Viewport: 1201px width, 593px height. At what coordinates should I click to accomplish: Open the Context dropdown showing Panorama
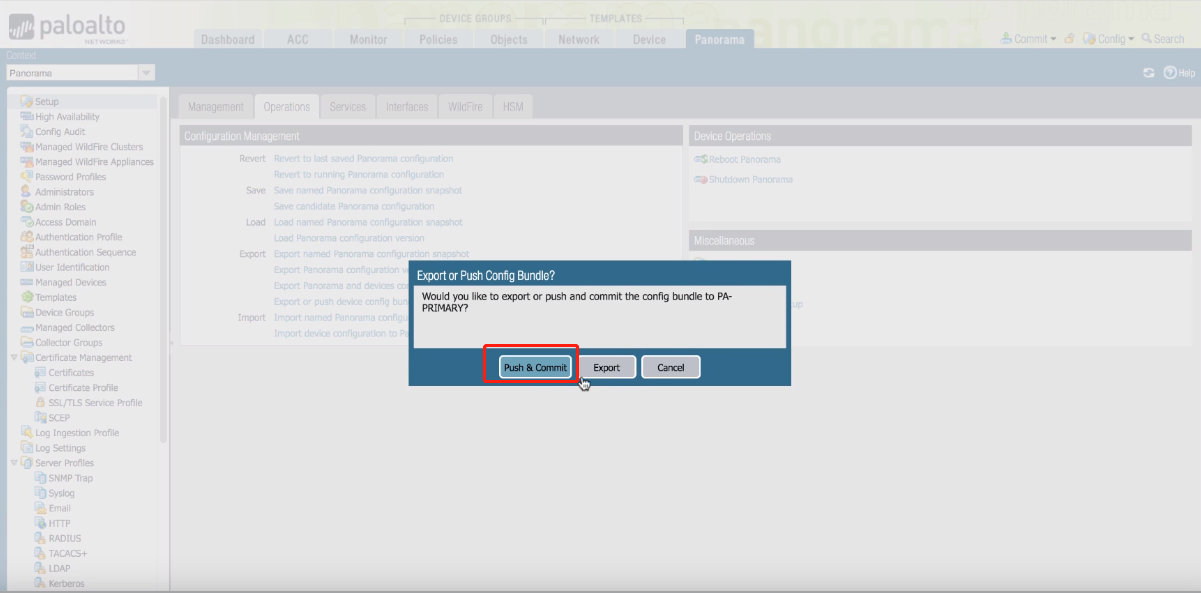[x=146, y=73]
